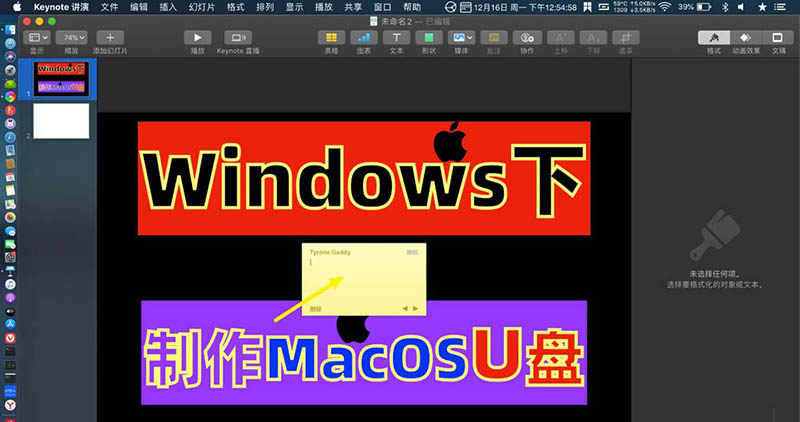Click the Play slideshow button in toolbar
This screenshot has height=422, width=800.
pos(198,37)
